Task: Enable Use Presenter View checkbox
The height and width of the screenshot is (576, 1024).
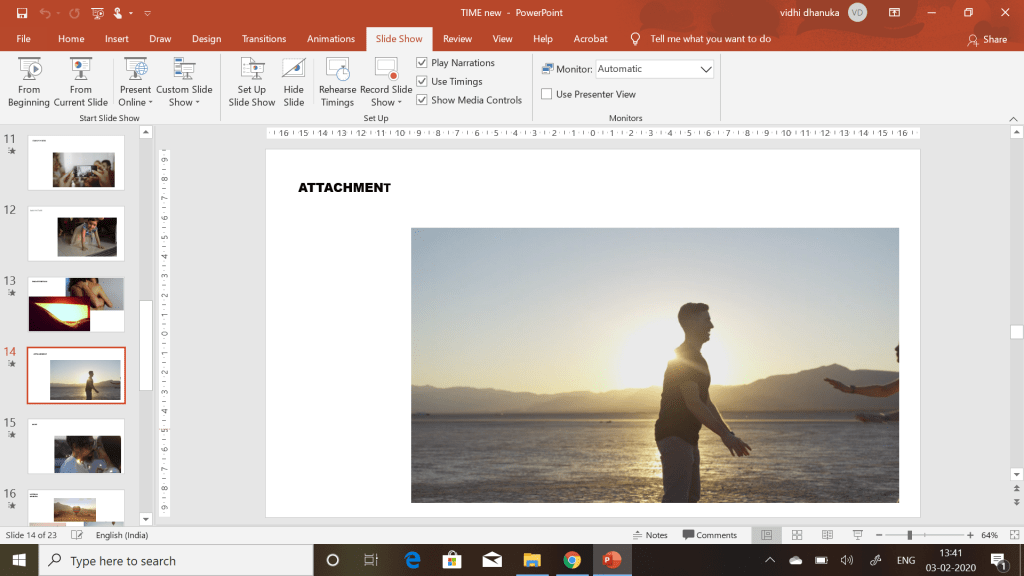Action: 547,94
